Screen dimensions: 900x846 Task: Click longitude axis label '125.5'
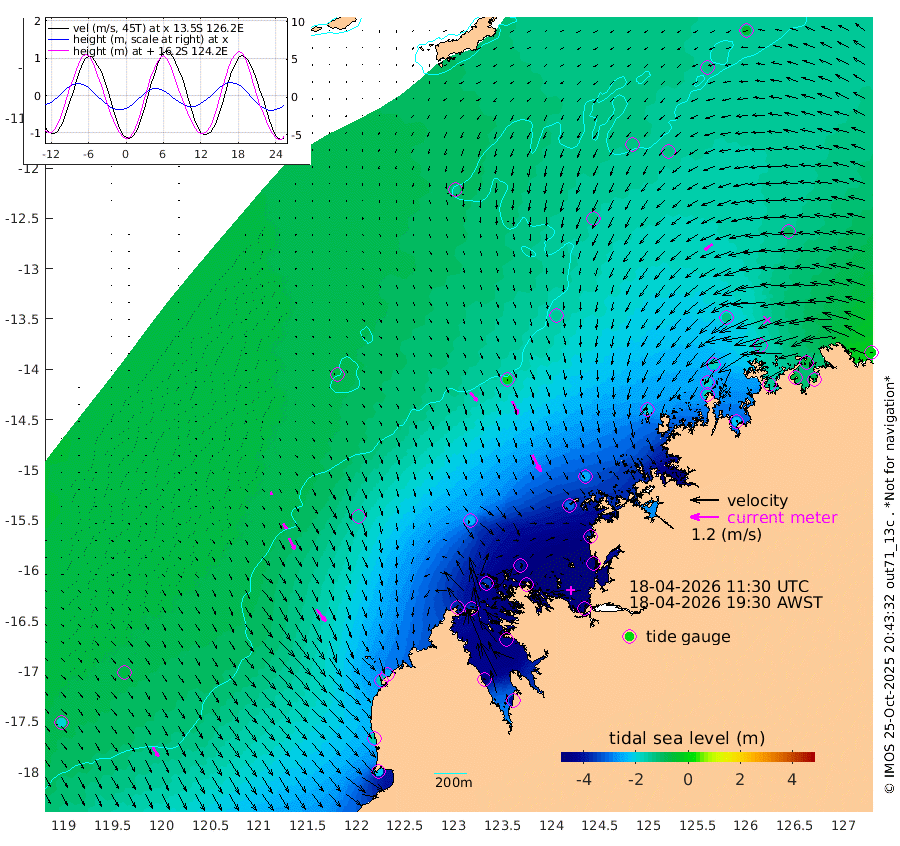tap(697, 825)
